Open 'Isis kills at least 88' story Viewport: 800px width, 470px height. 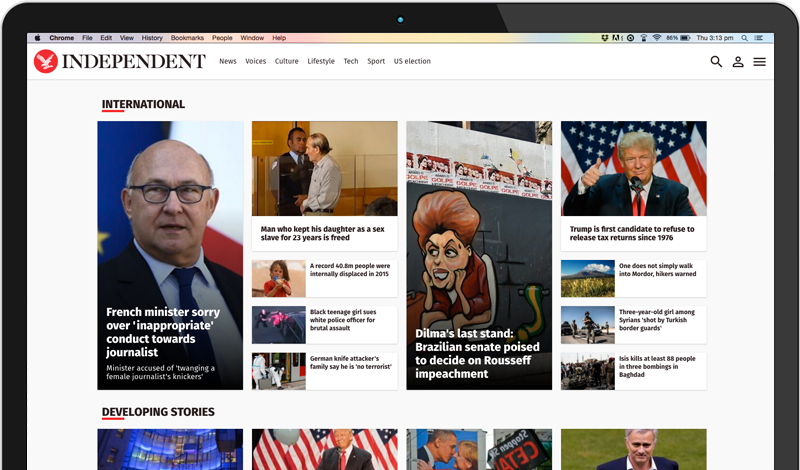[x=657, y=366]
